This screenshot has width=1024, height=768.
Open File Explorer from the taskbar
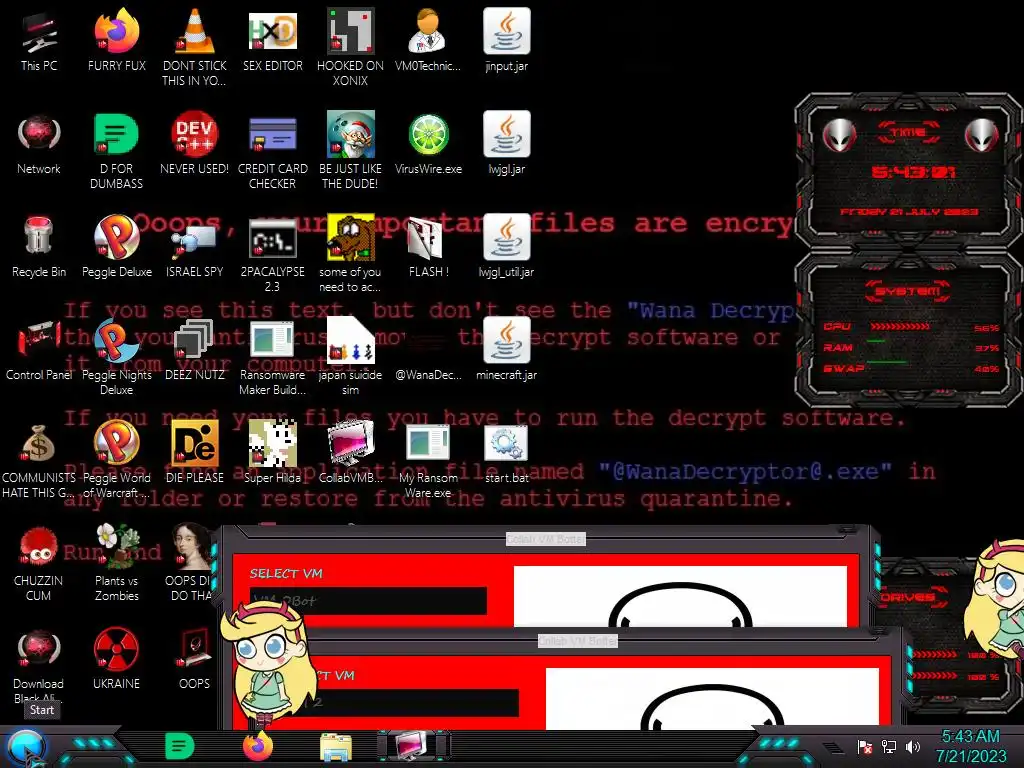point(336,747)
